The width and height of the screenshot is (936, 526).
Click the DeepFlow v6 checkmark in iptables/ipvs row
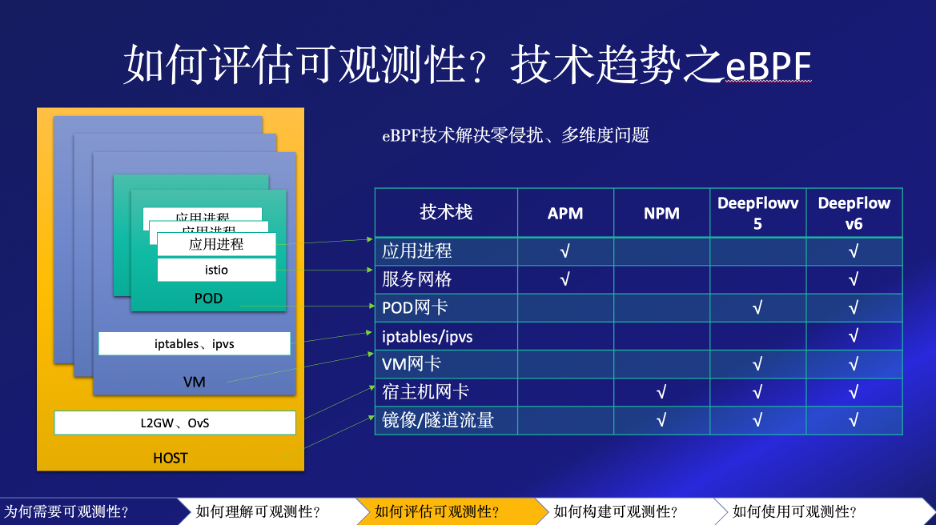tap(854, 336)
